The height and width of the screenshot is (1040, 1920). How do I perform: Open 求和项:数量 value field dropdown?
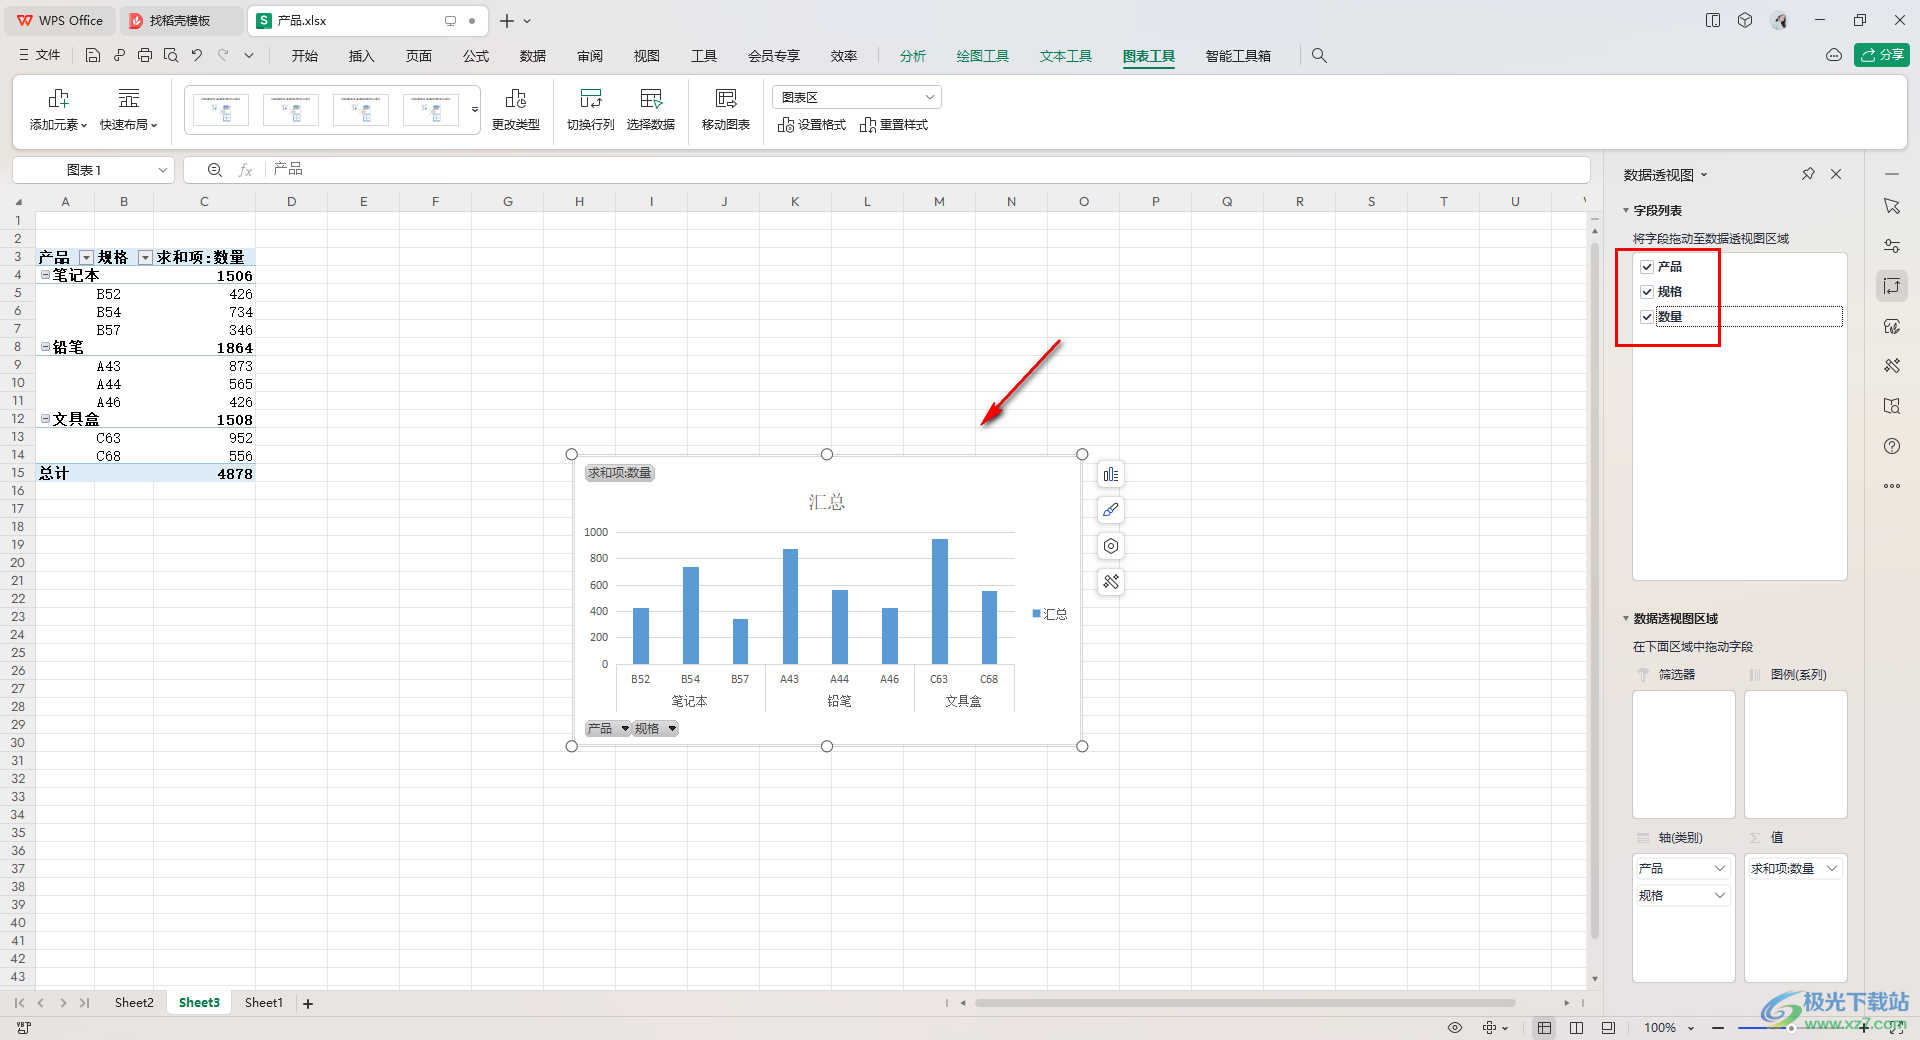pyautogui.click(x=1832, y=868)
